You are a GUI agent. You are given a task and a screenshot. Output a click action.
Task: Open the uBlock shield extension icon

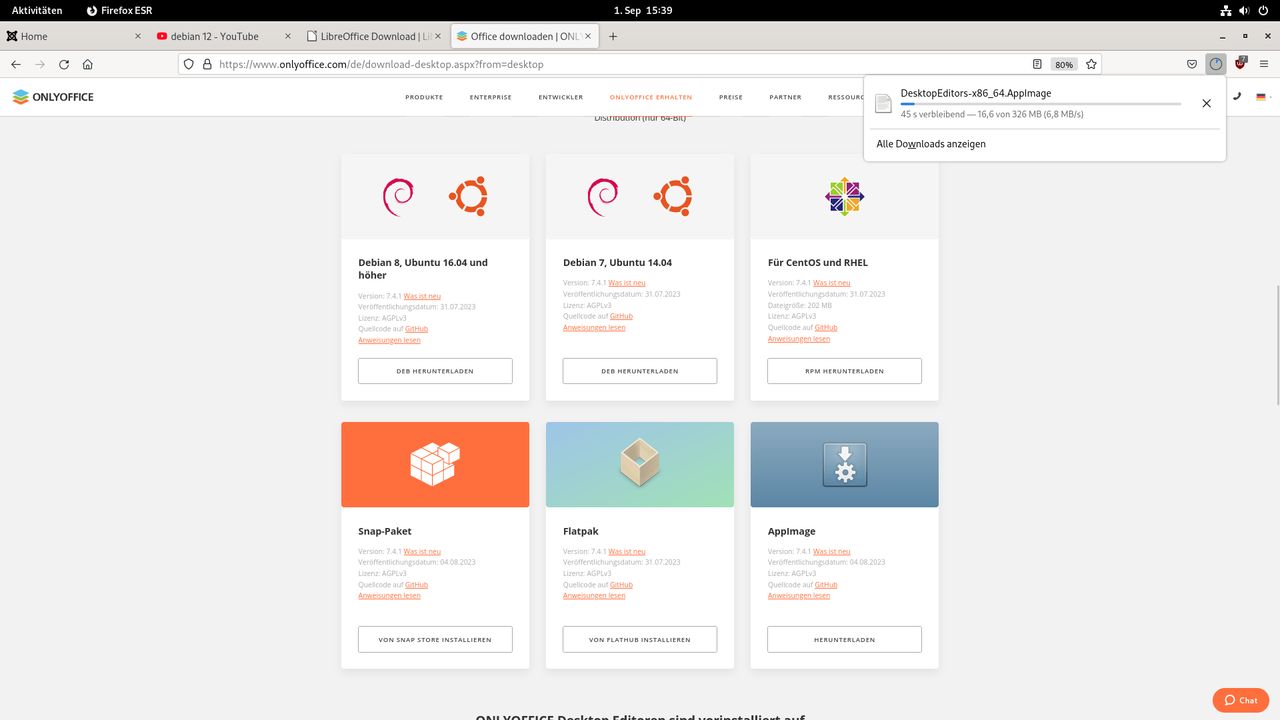click(x=1241, y=64)
